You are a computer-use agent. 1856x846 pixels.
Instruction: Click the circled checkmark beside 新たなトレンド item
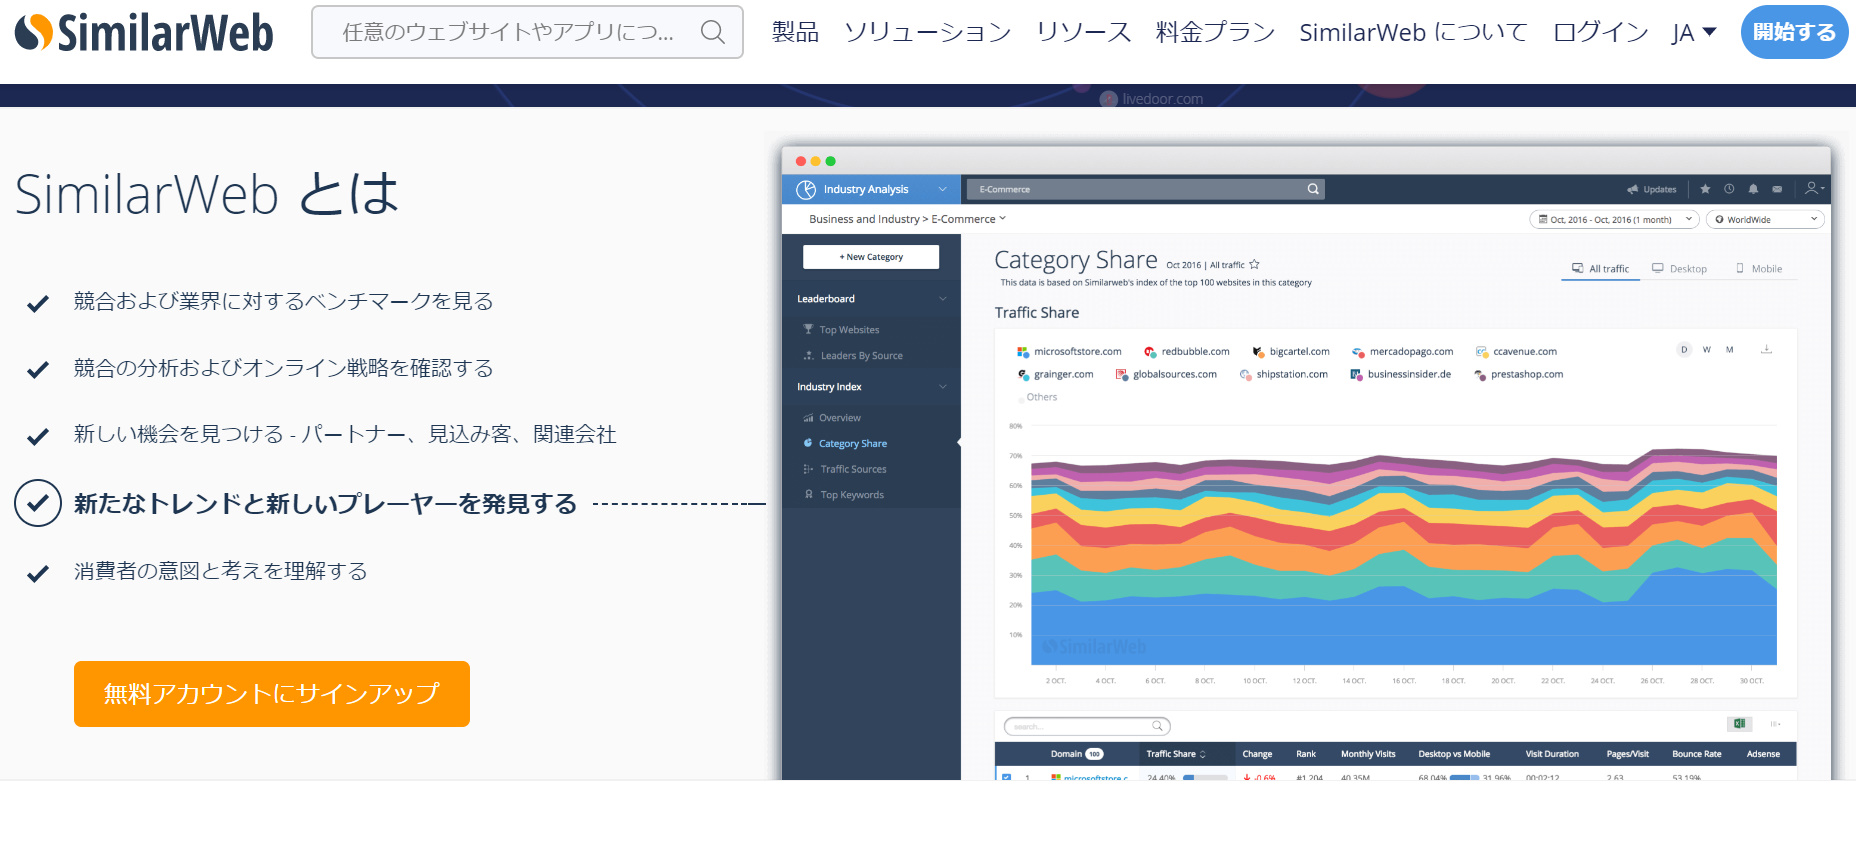38,503
